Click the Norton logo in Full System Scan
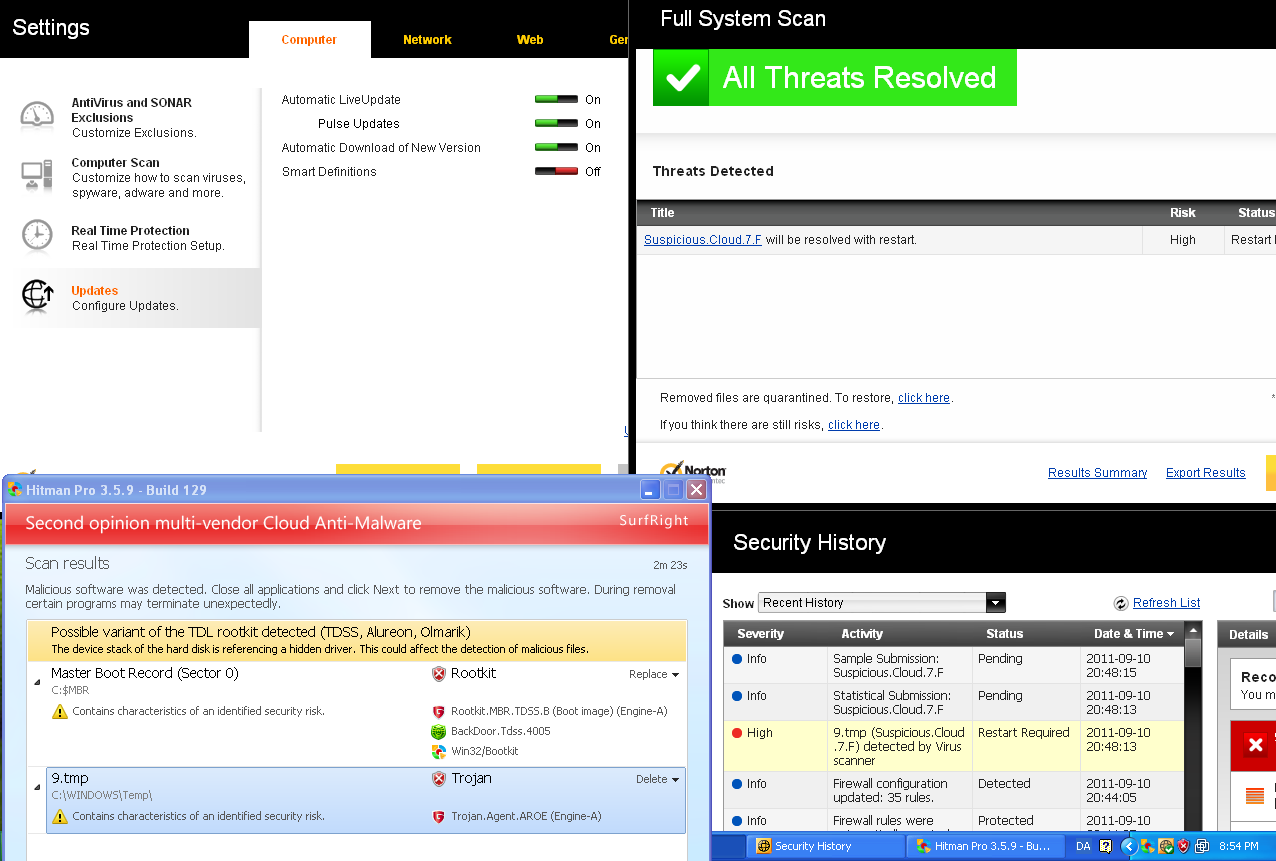 693,471
